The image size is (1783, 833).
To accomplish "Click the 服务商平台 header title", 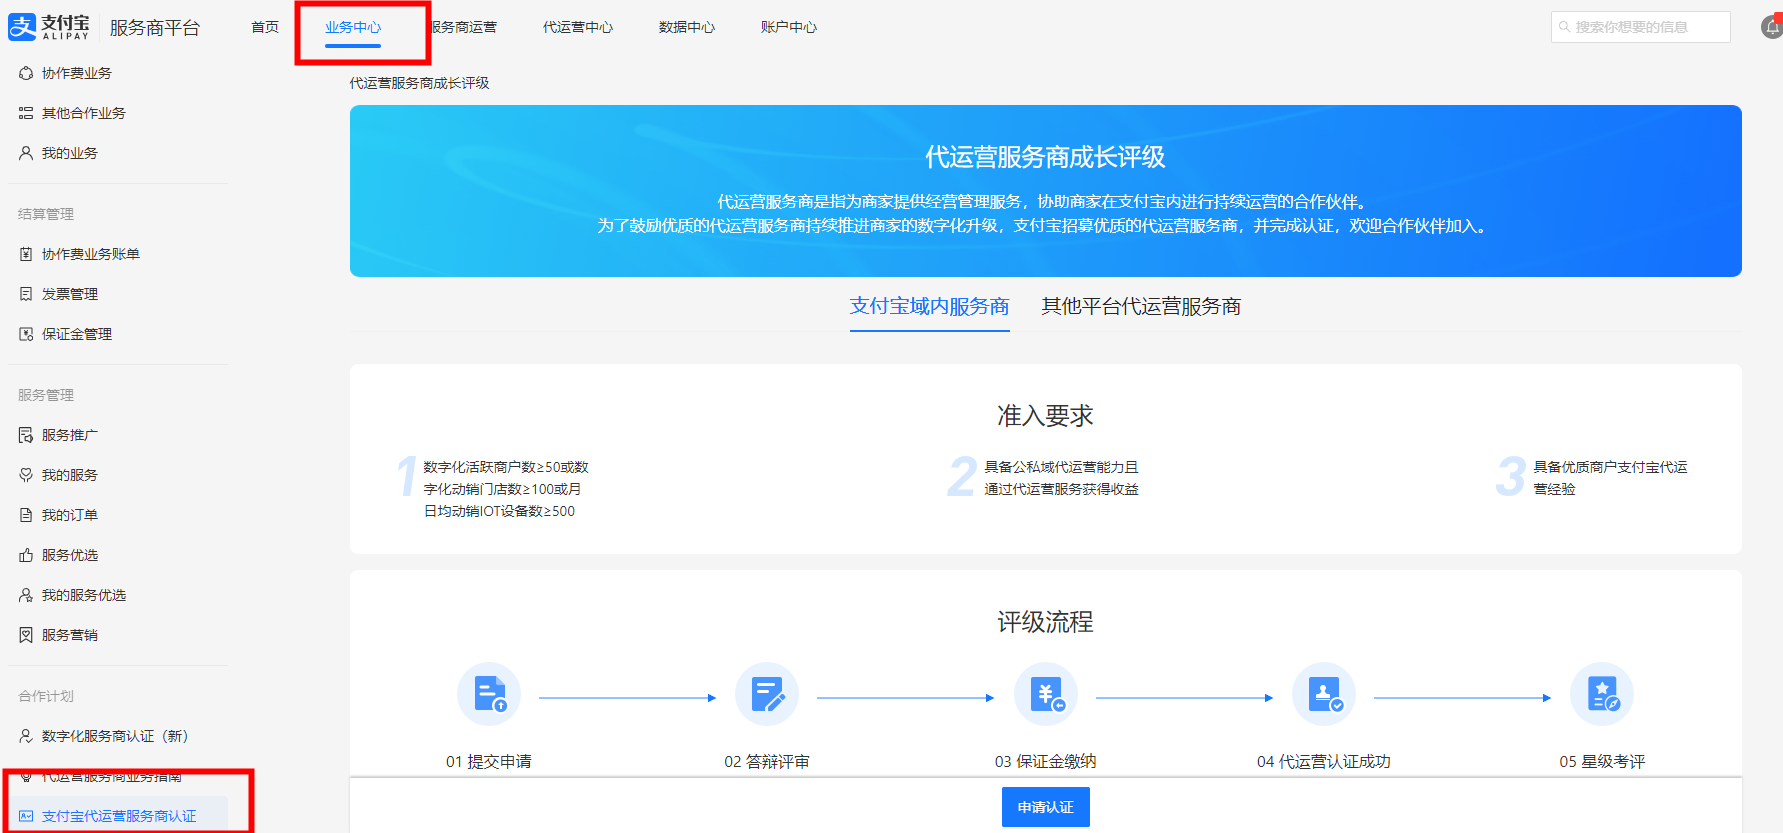I will click(155, 28).
